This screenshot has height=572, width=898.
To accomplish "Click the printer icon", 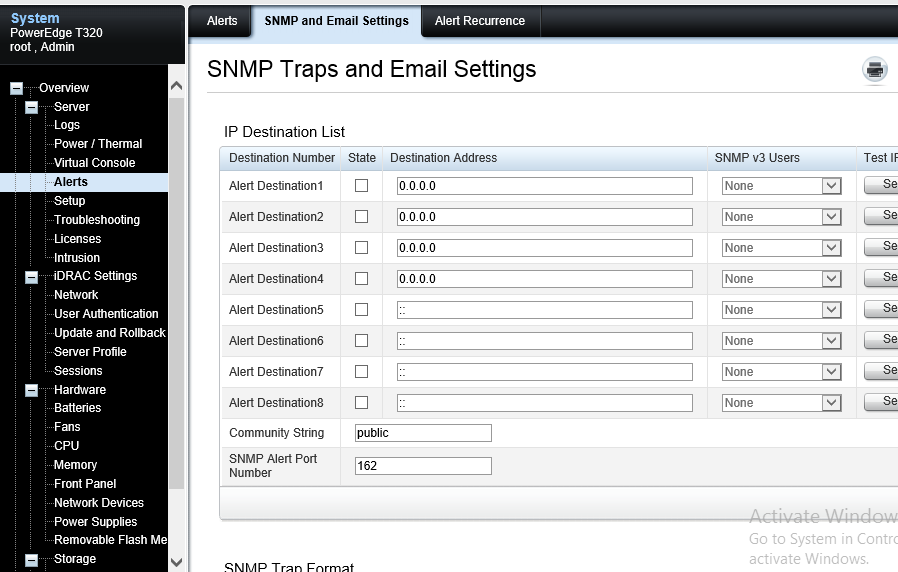I will click(875, 70).
